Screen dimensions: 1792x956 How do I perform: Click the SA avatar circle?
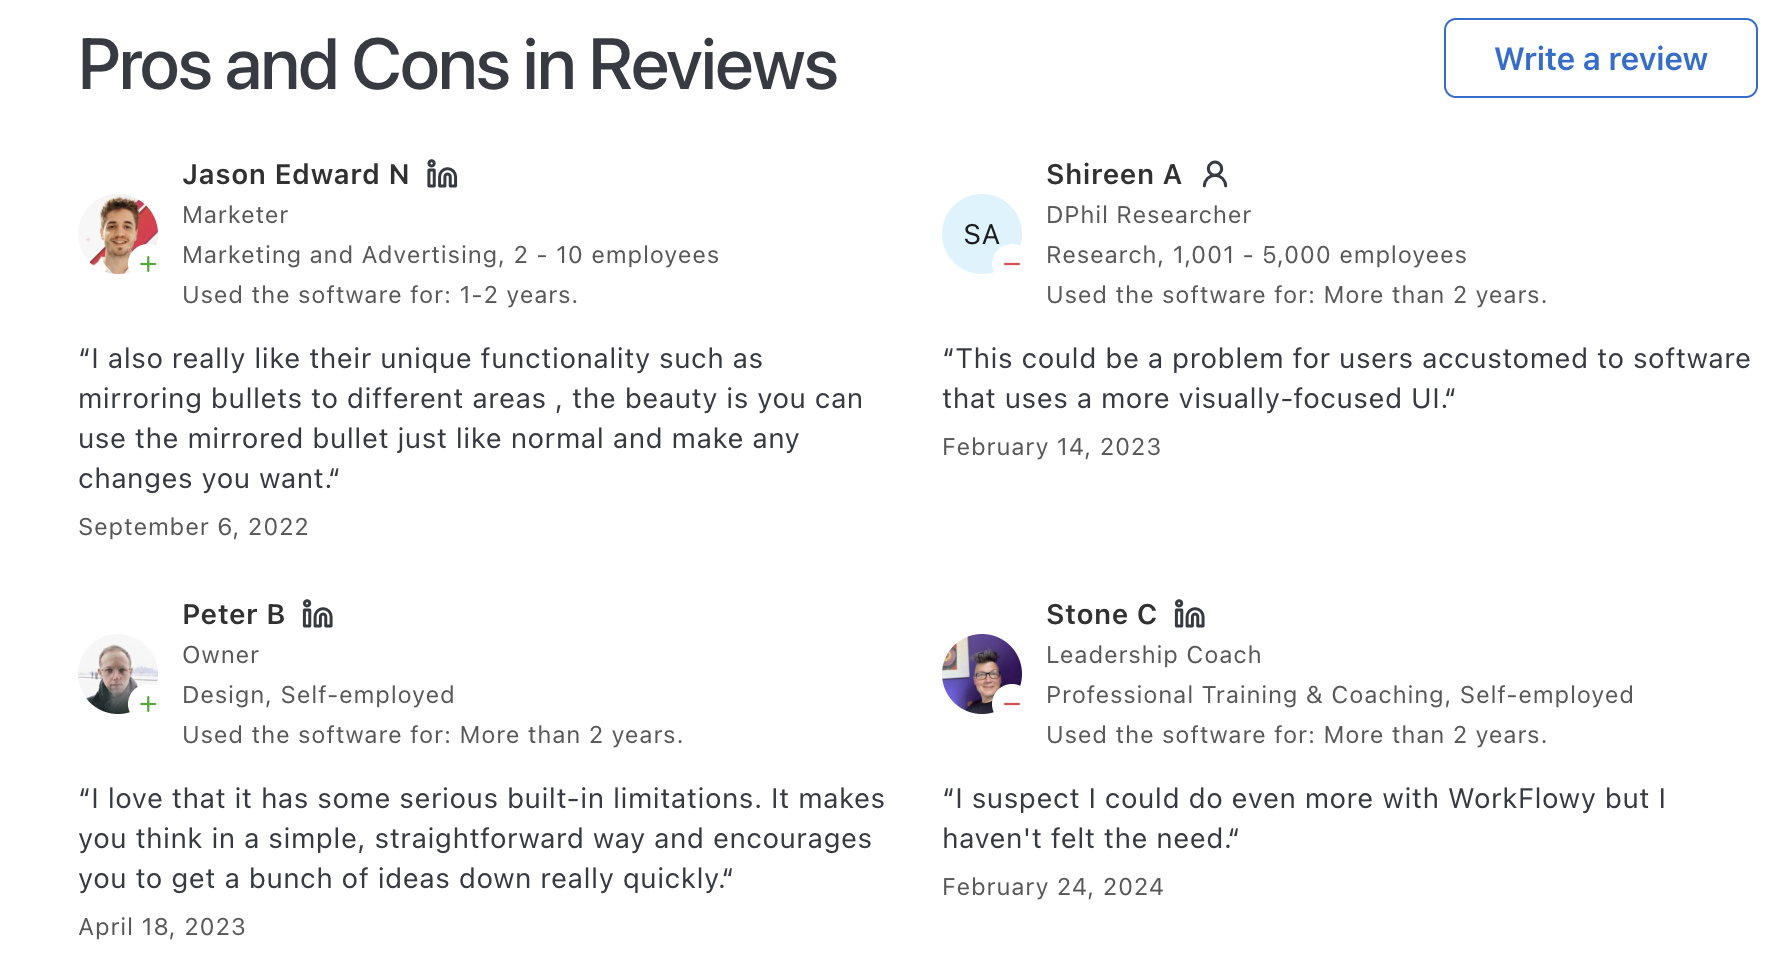(x=981, y=235)
